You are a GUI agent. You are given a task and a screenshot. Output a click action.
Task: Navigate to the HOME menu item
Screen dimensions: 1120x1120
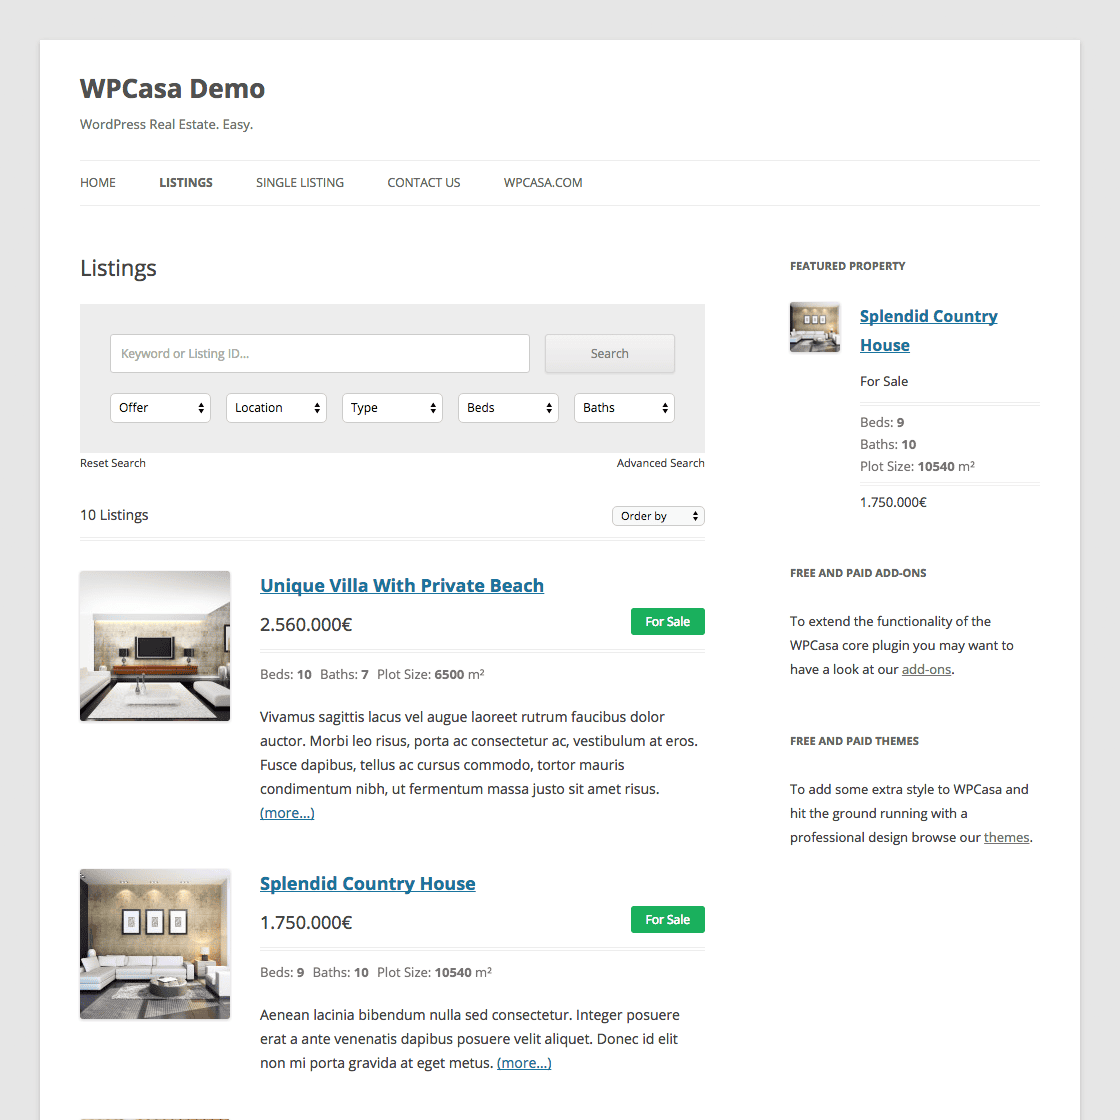(97, 182)
